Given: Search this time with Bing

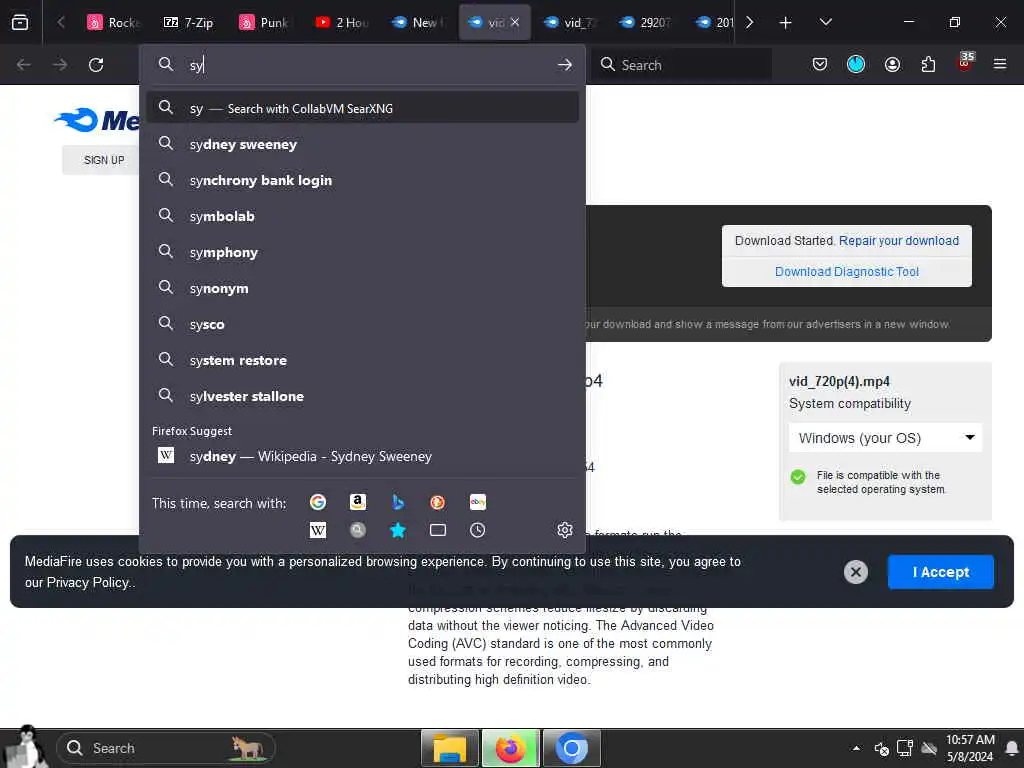Looking at the screenshot, I should [398, 502].
